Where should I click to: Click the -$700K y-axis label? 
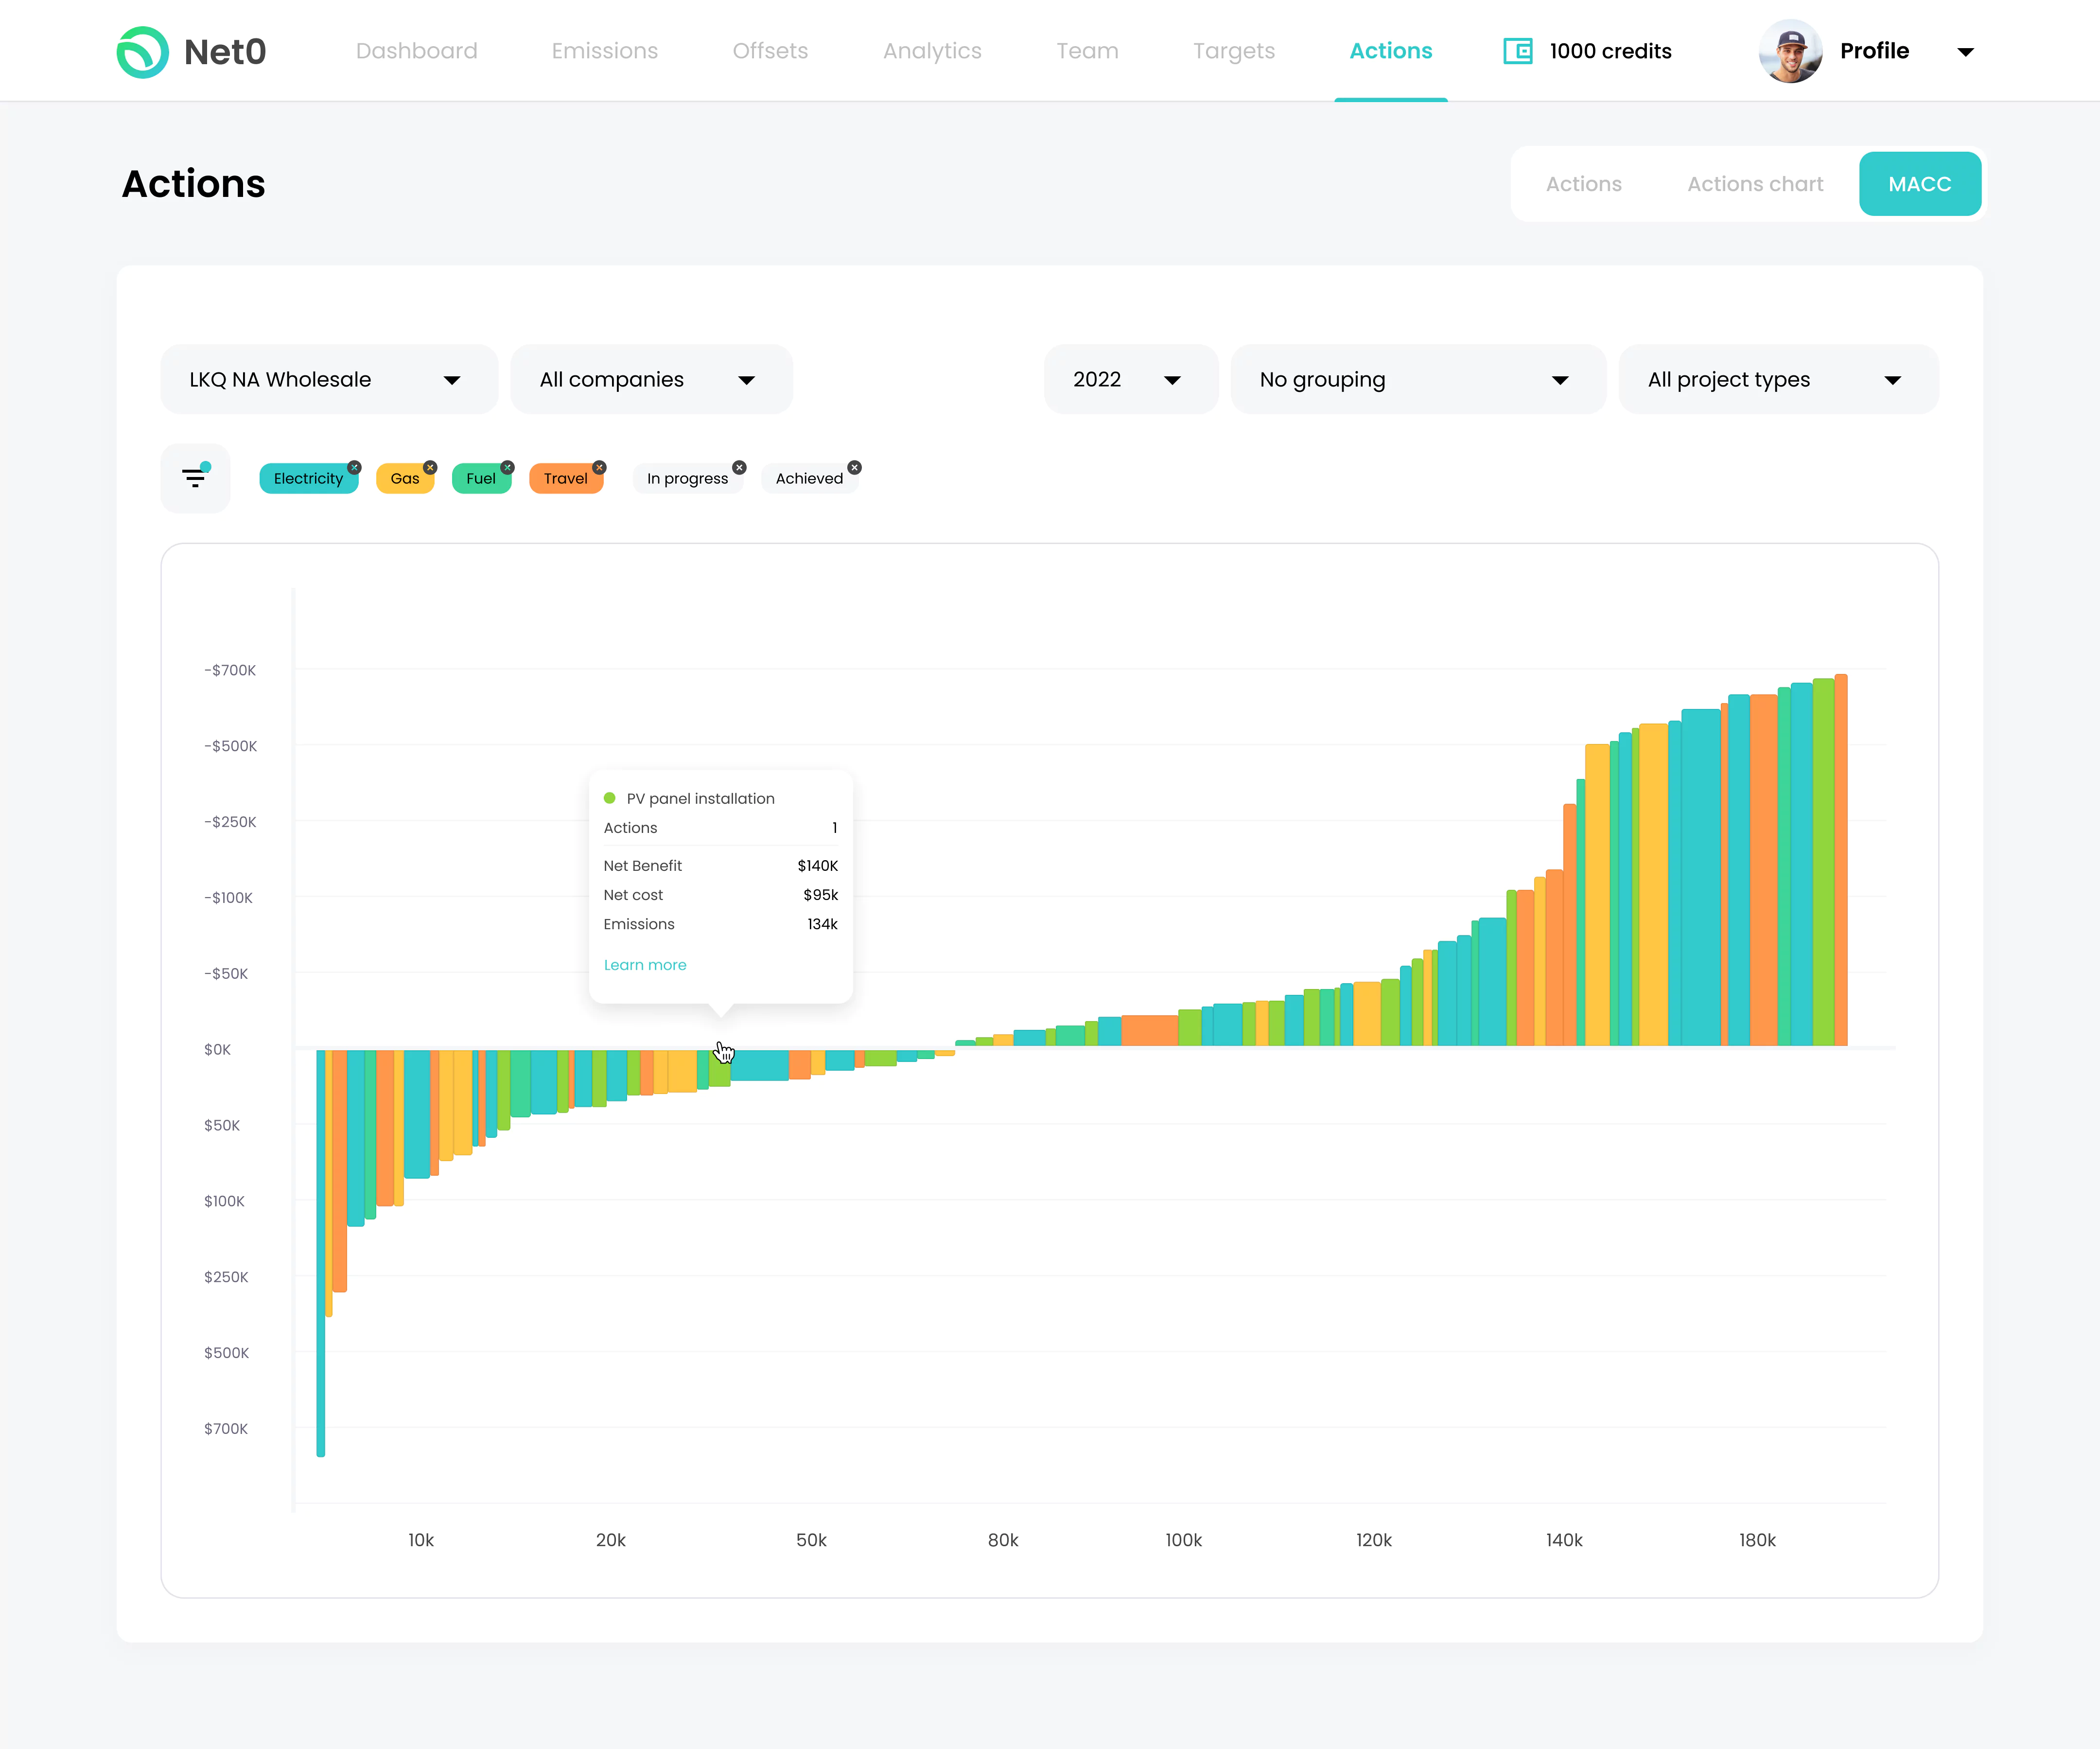pyautogui.click(x=230, y=670)
